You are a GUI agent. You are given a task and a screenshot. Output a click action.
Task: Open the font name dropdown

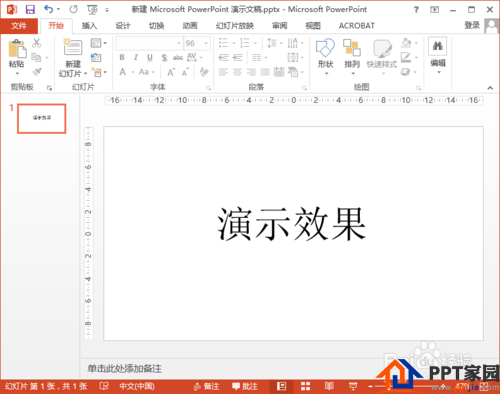pyautogui.click(x=179, y=43)
